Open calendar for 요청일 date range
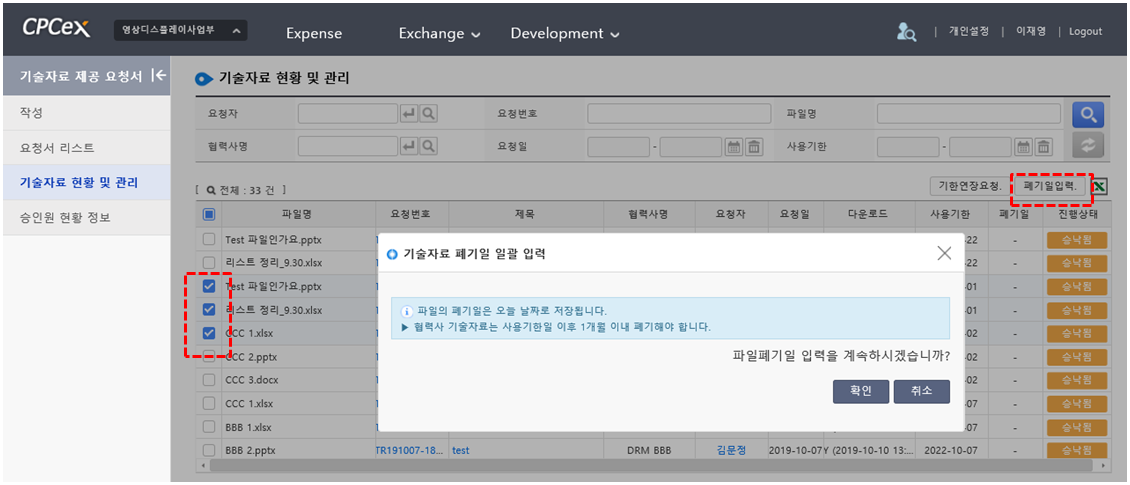The width and height of the screenshot is (1130, 485). [734, 147]
